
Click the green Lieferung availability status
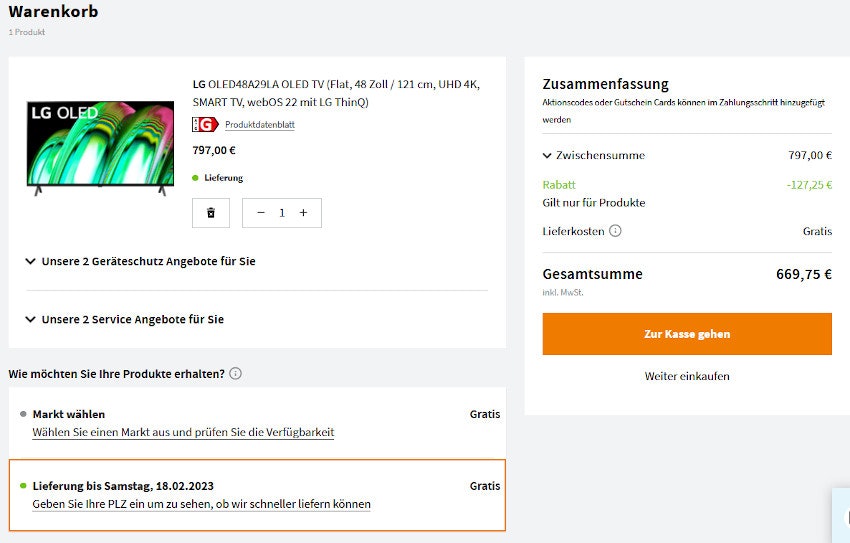(x=223, y=178)
